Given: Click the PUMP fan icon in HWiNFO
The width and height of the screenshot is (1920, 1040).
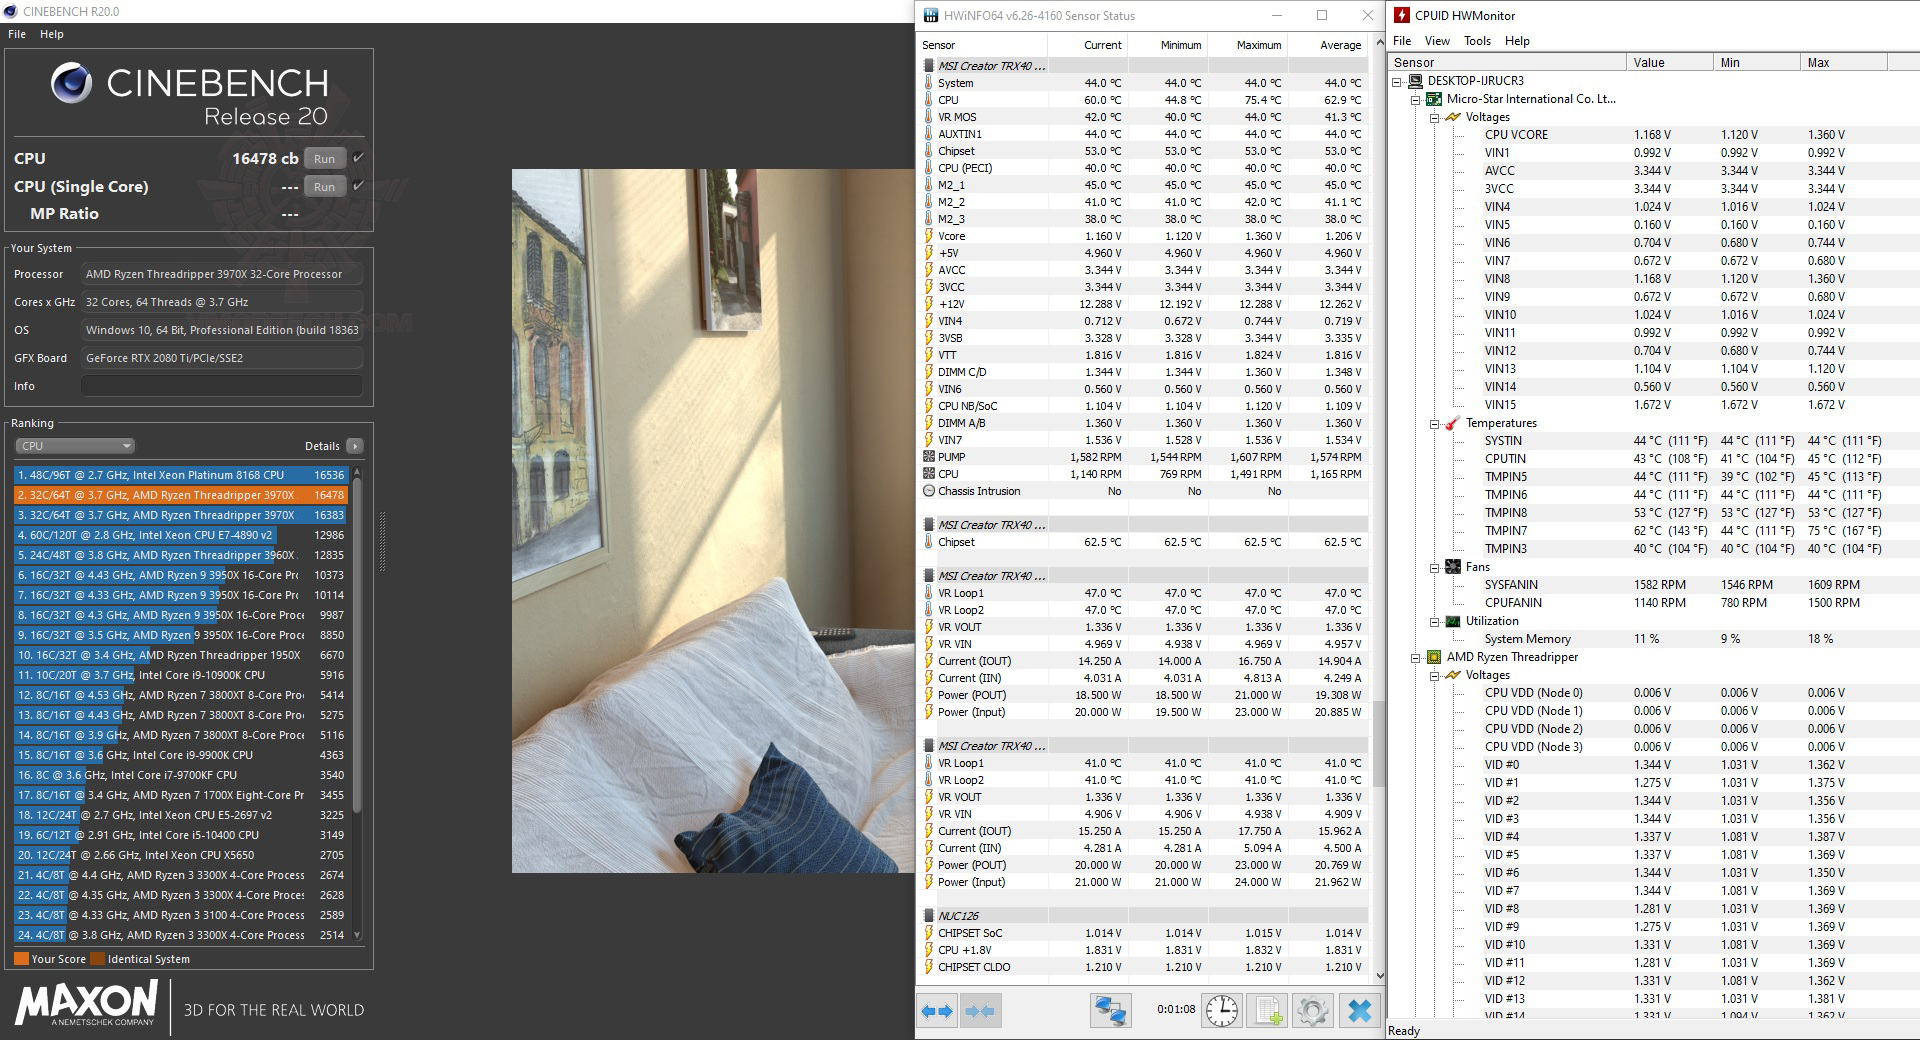Looking at the screenshot, I should 929,457.
